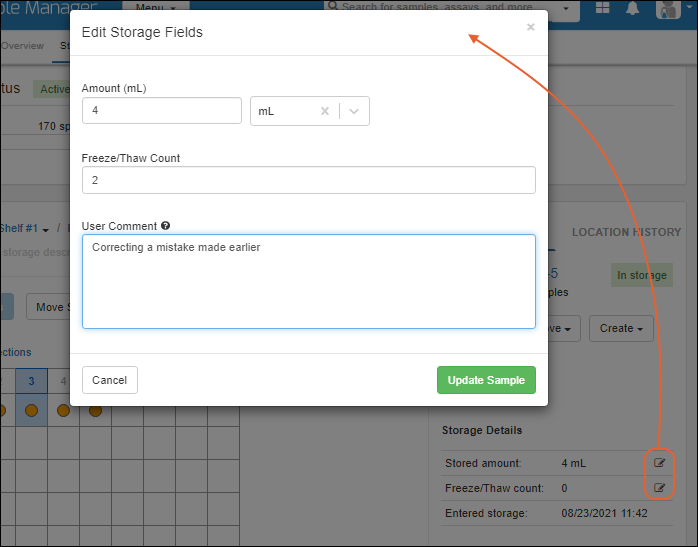
Task: Focus the Freeze/Thaw Count field
Action: (x=308, y=180)
